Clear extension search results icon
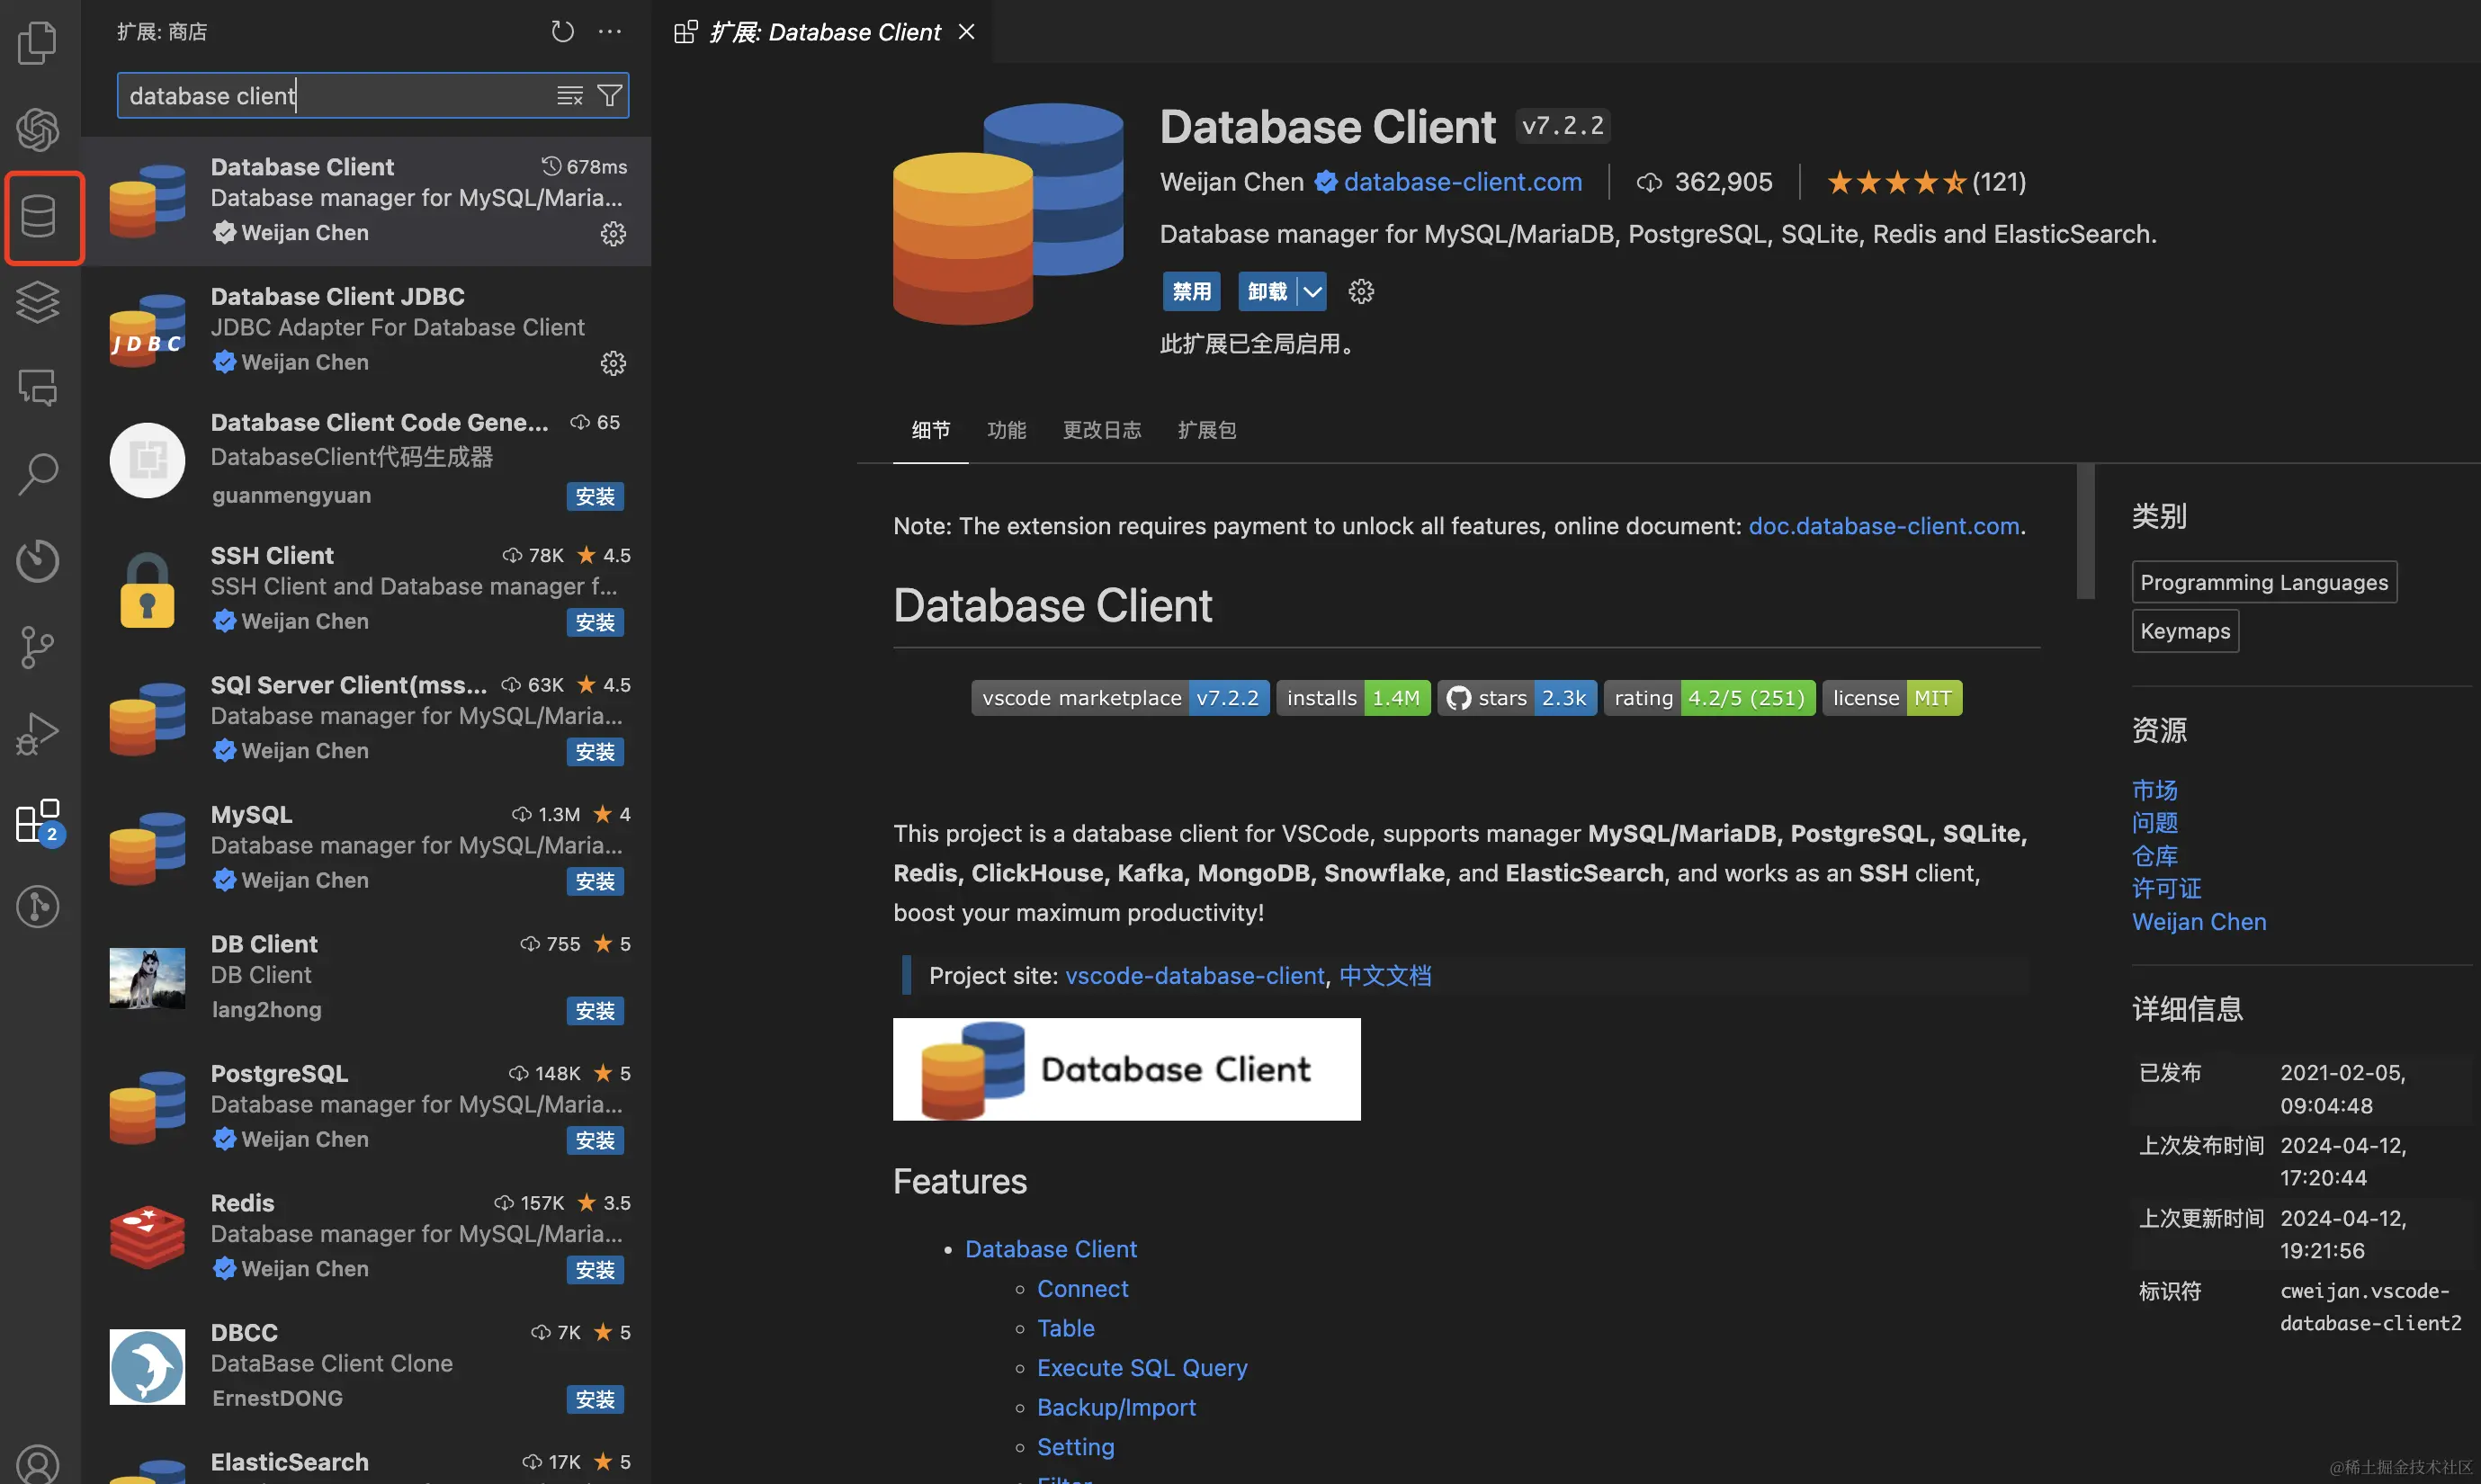Screen dimensions: 2481x1484 click(x=569, y=96)
